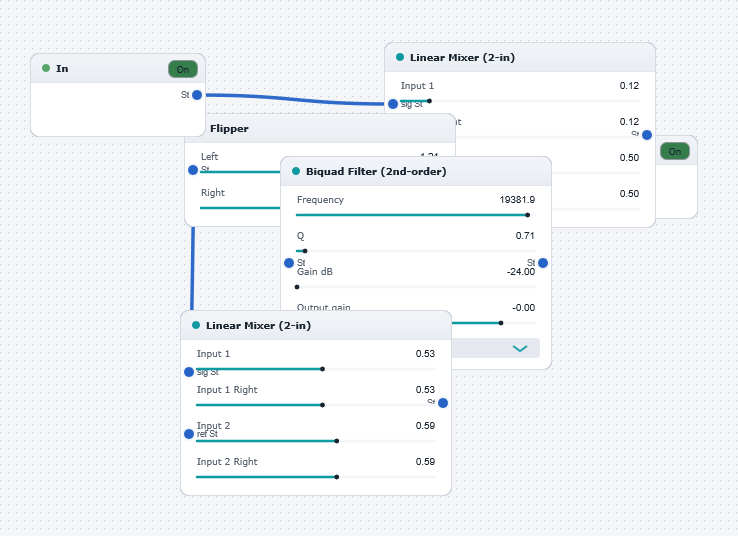Click the Input 1 Right value 0.53
738x536 pixels.
pos(425,389)
